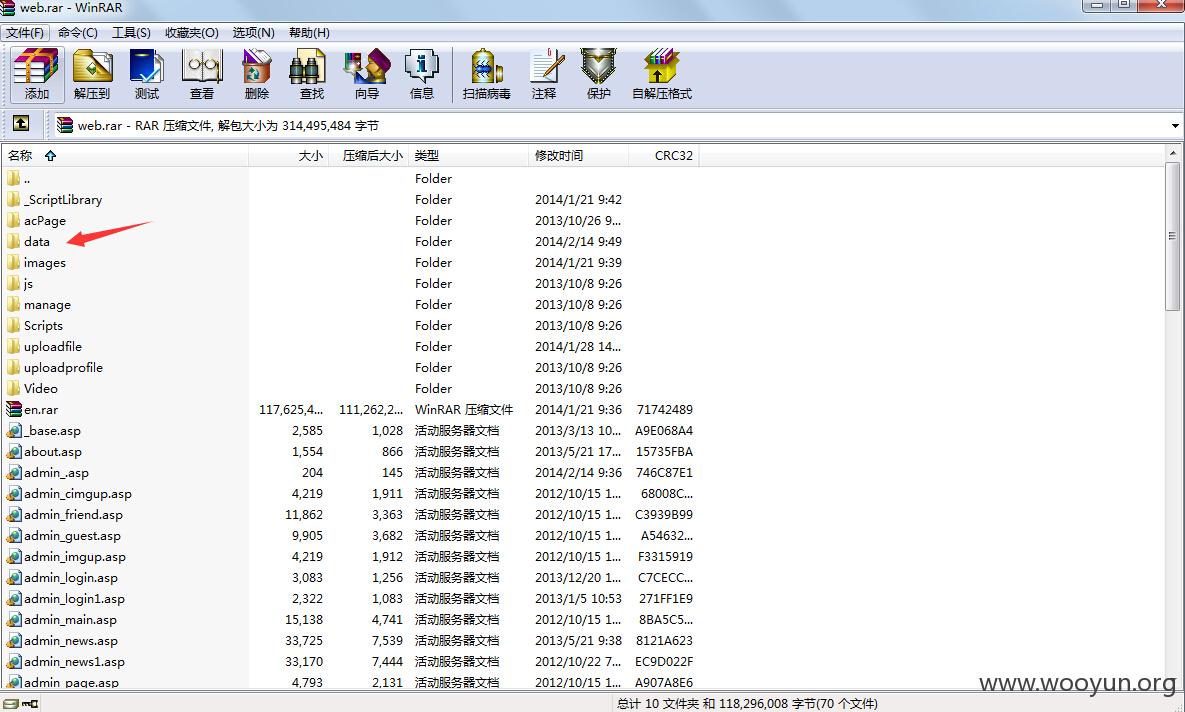The width and height of the screenshot is (1185, 712).
Task: Select admin_main.asp file
Action: (x=70, y=620)
